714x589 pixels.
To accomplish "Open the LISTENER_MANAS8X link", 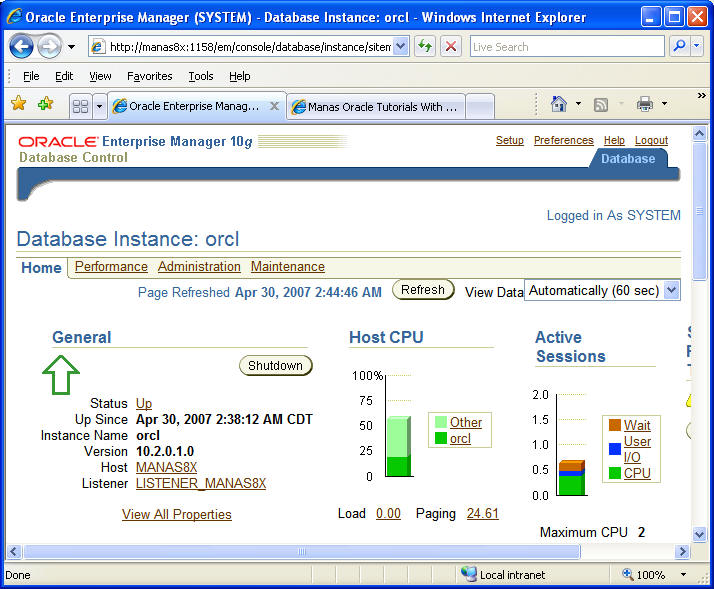I will [201, 483].
